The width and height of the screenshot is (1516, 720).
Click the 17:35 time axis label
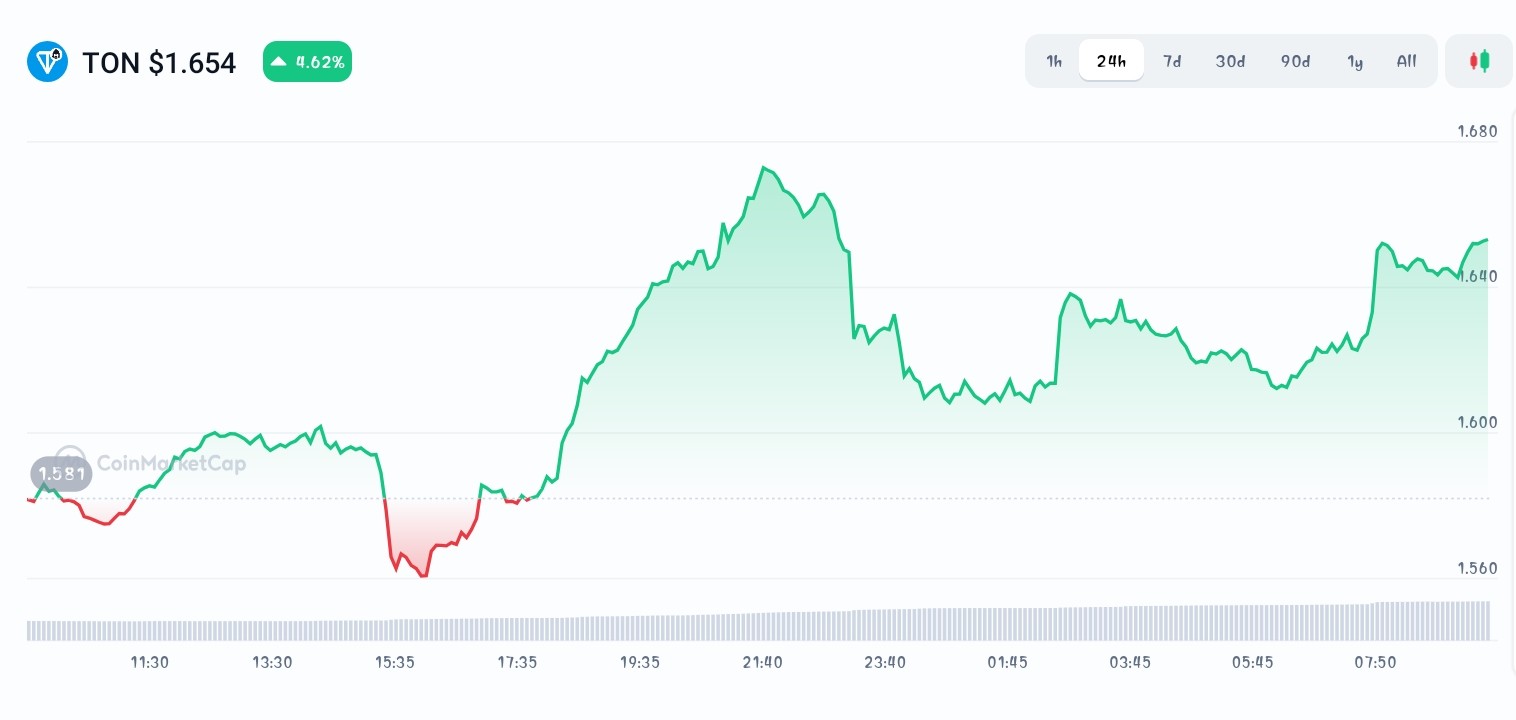517,662
